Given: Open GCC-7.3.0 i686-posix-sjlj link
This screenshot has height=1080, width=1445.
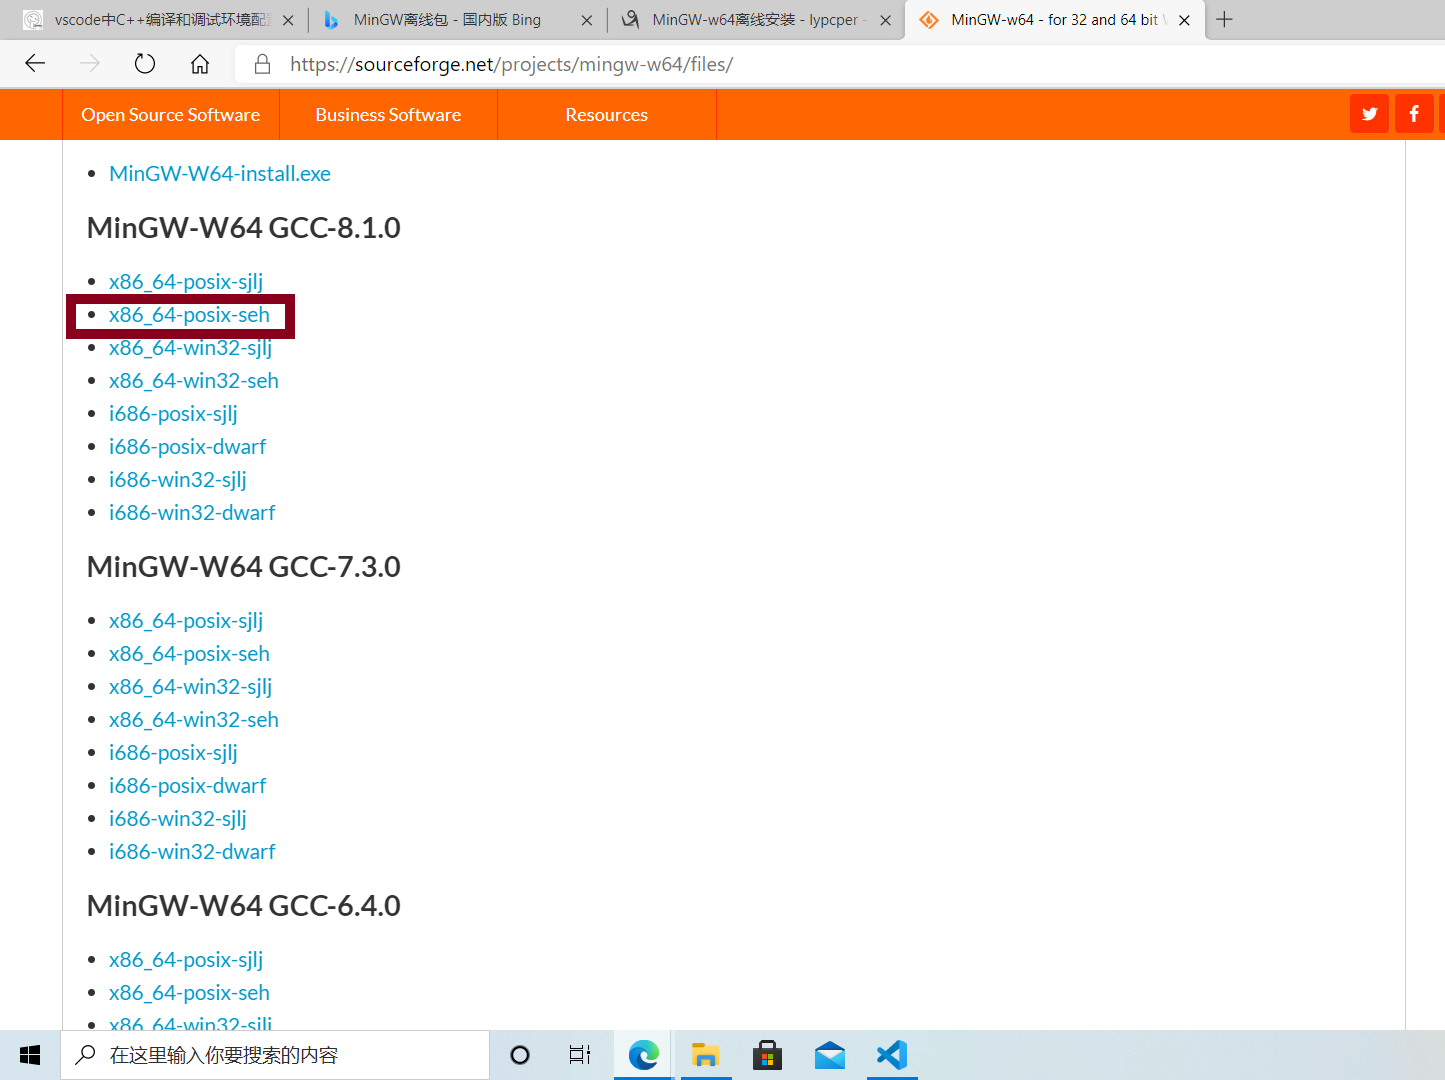Looking at the screenshot, I should pyautogui.click(x=173, y=752).
